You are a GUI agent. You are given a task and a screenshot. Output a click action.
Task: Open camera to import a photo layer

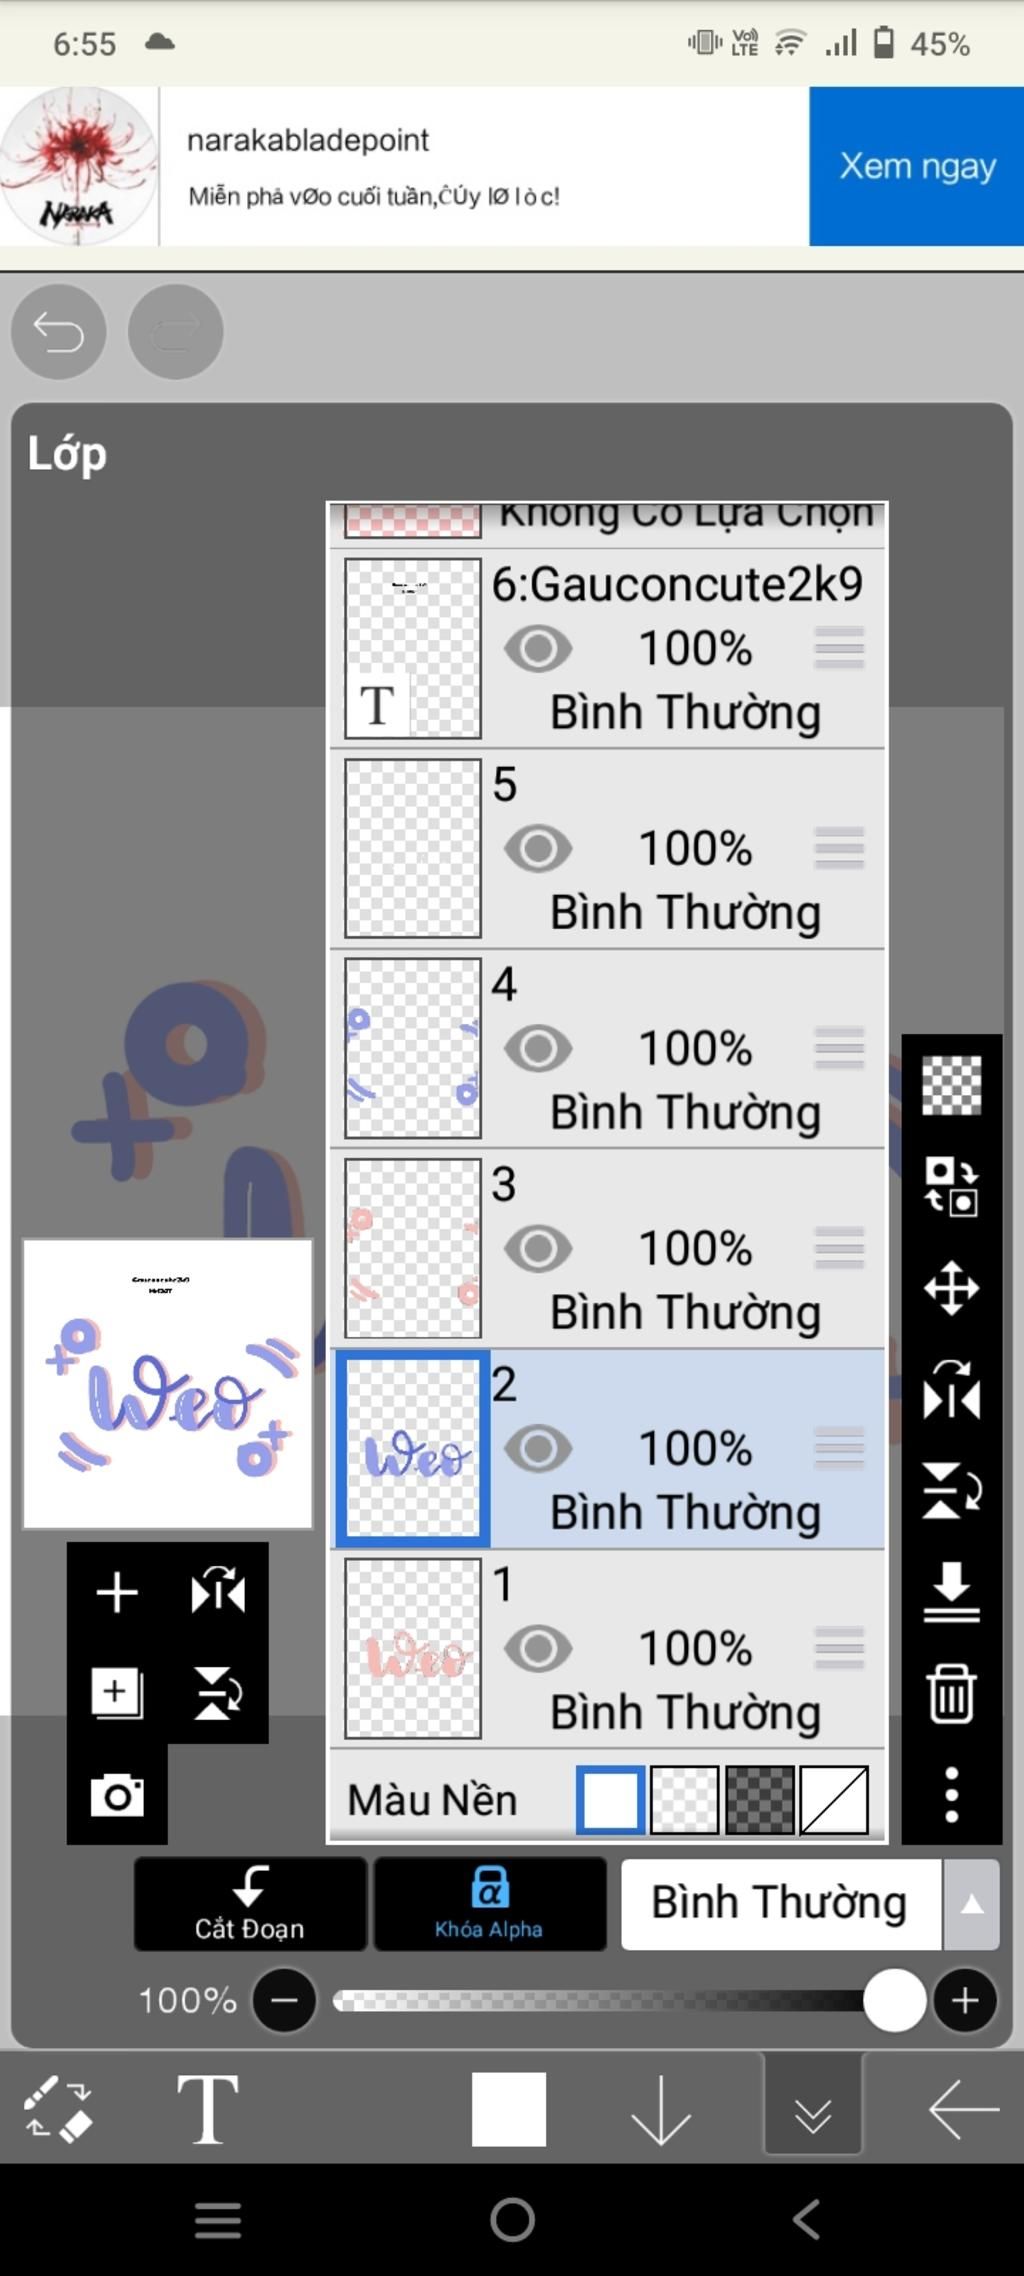pos(117,1795)
